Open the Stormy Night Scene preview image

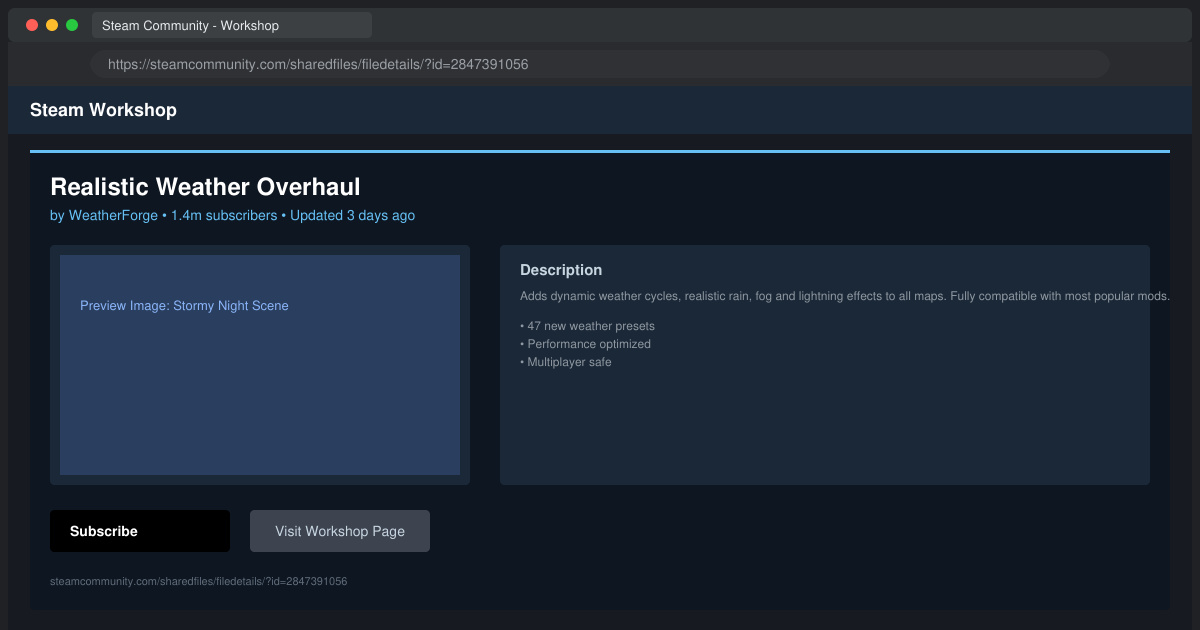pyautogui.click(x=260, y=365)
